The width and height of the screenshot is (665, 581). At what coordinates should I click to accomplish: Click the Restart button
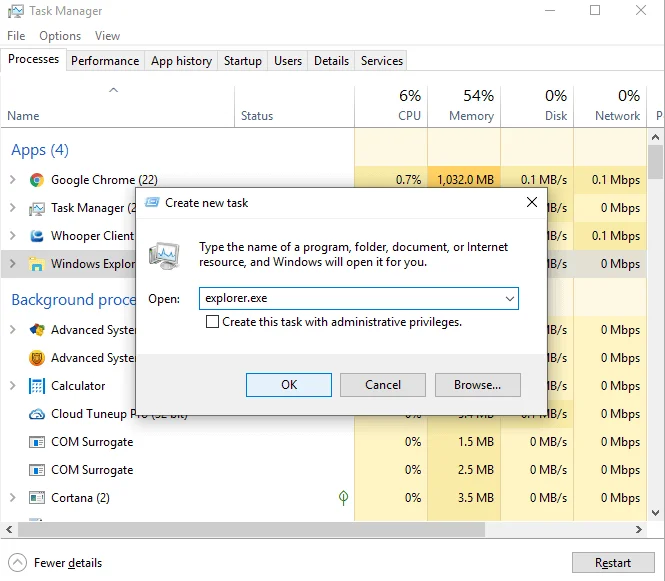click(x=613, y=563)
